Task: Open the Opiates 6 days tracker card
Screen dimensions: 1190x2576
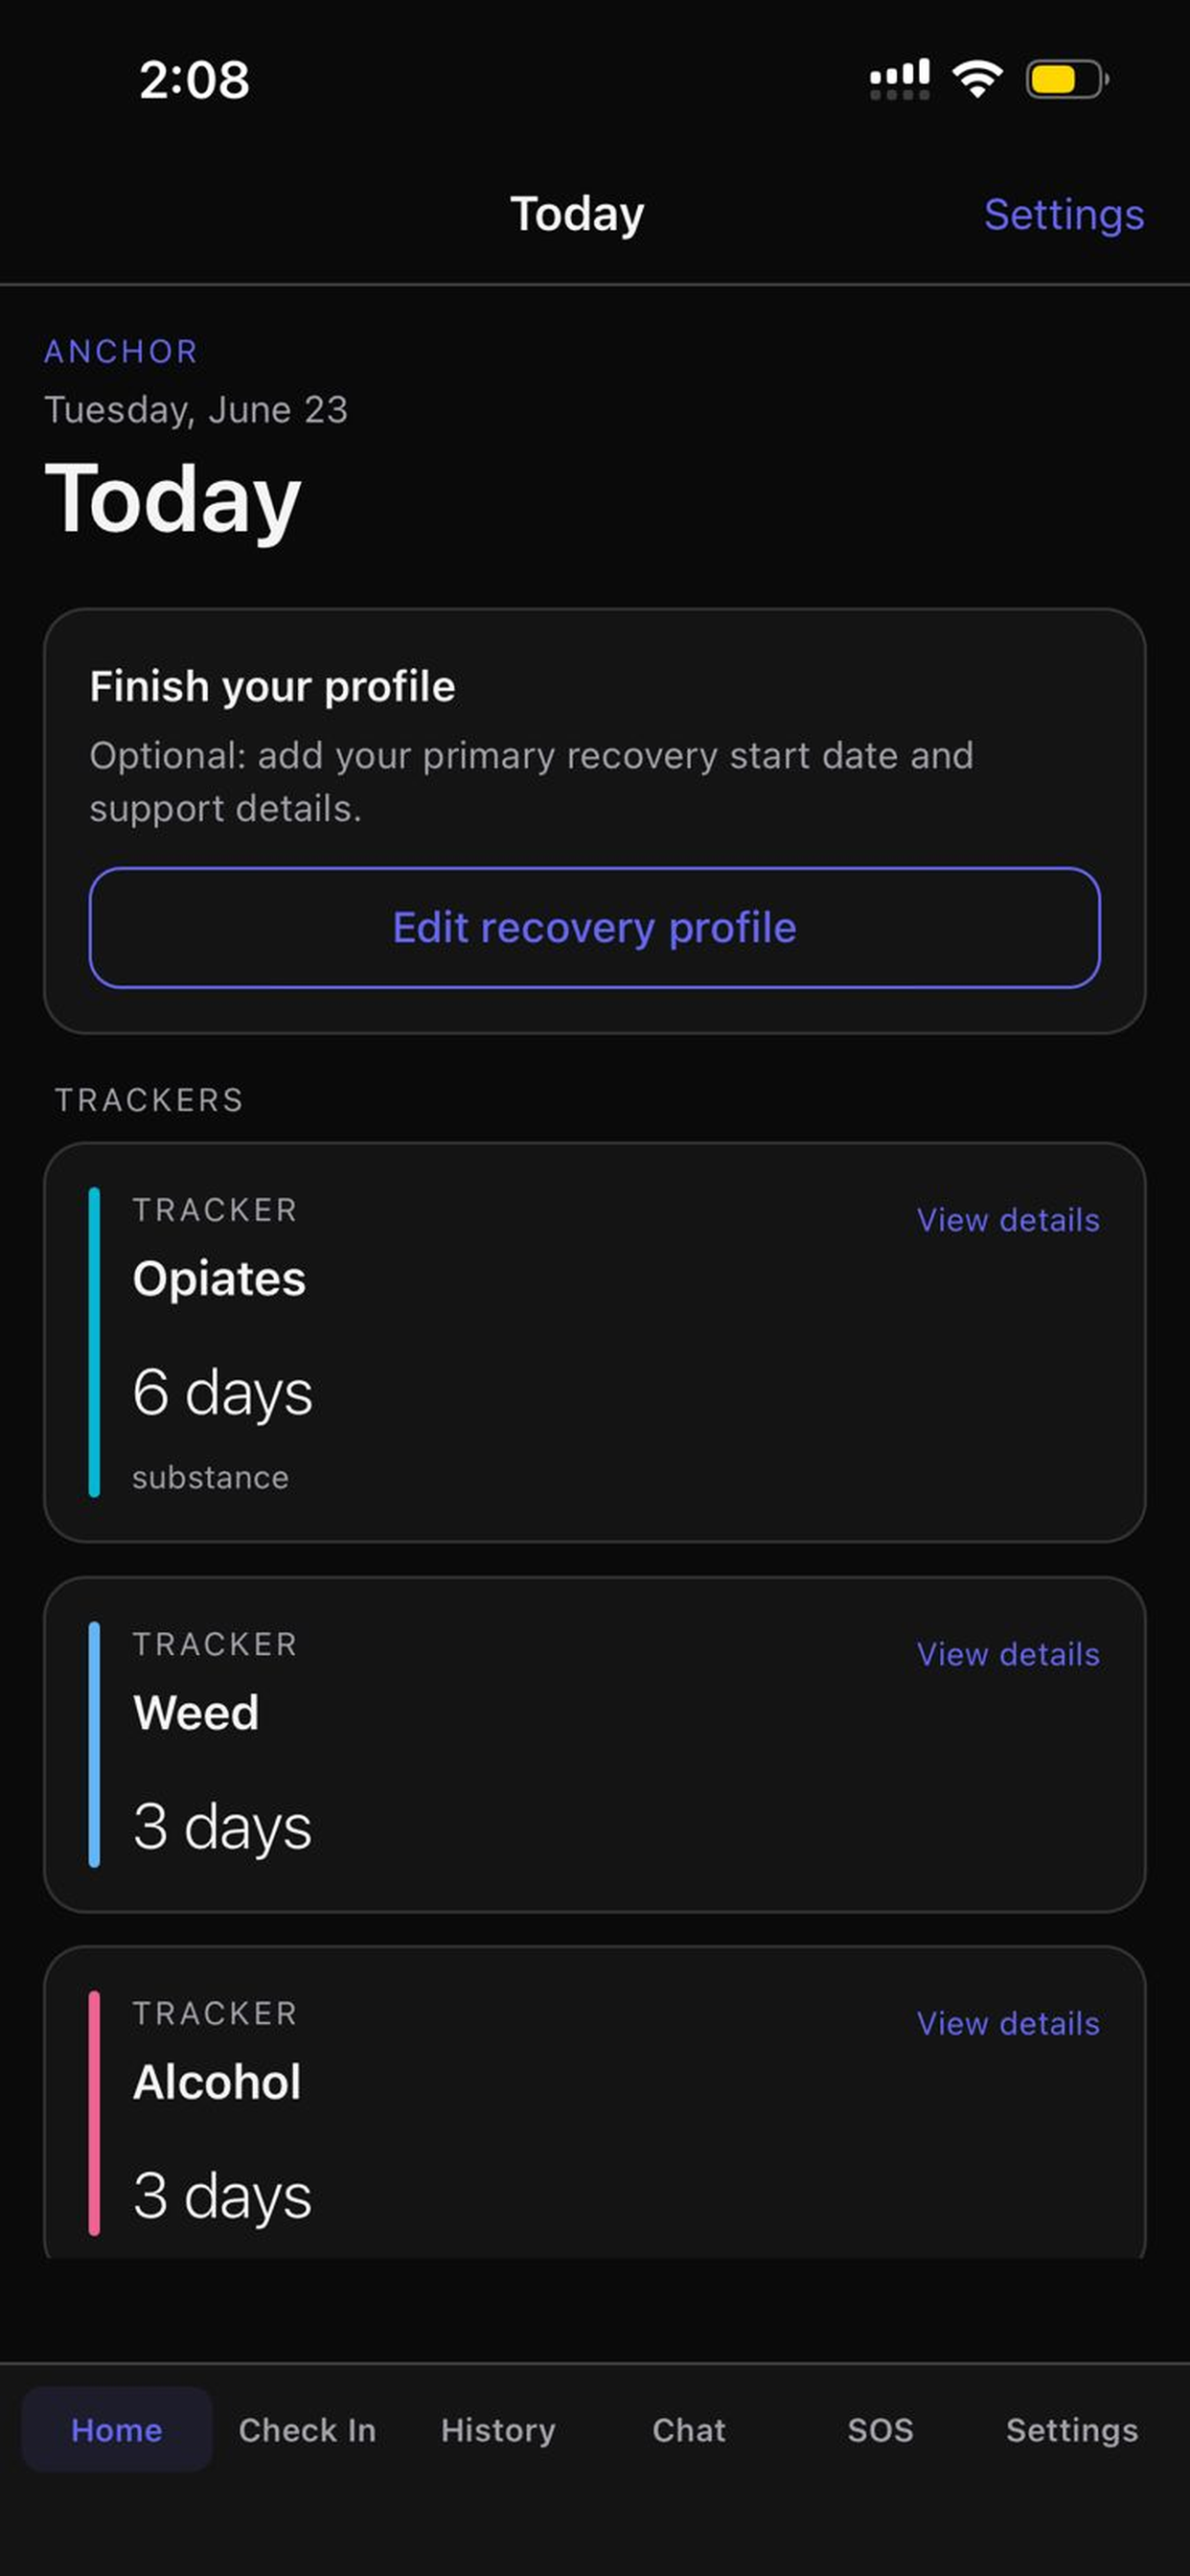Action: [595, 1342]
